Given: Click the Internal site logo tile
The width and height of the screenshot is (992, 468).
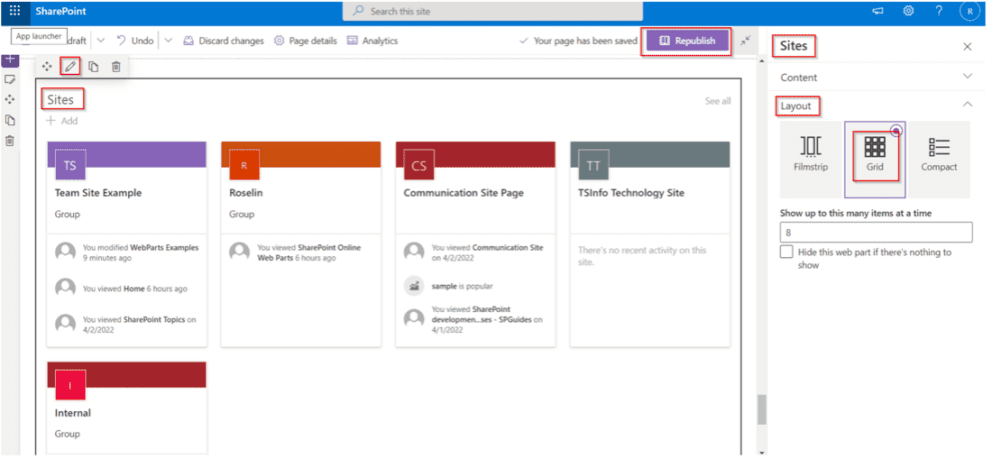Looking at the screenshot, I should (70, 385).
